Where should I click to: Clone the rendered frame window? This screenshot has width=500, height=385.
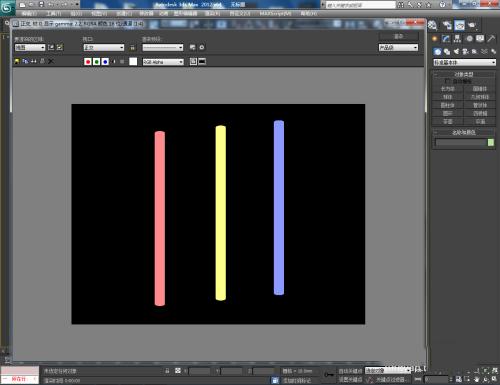coord(34,61)
